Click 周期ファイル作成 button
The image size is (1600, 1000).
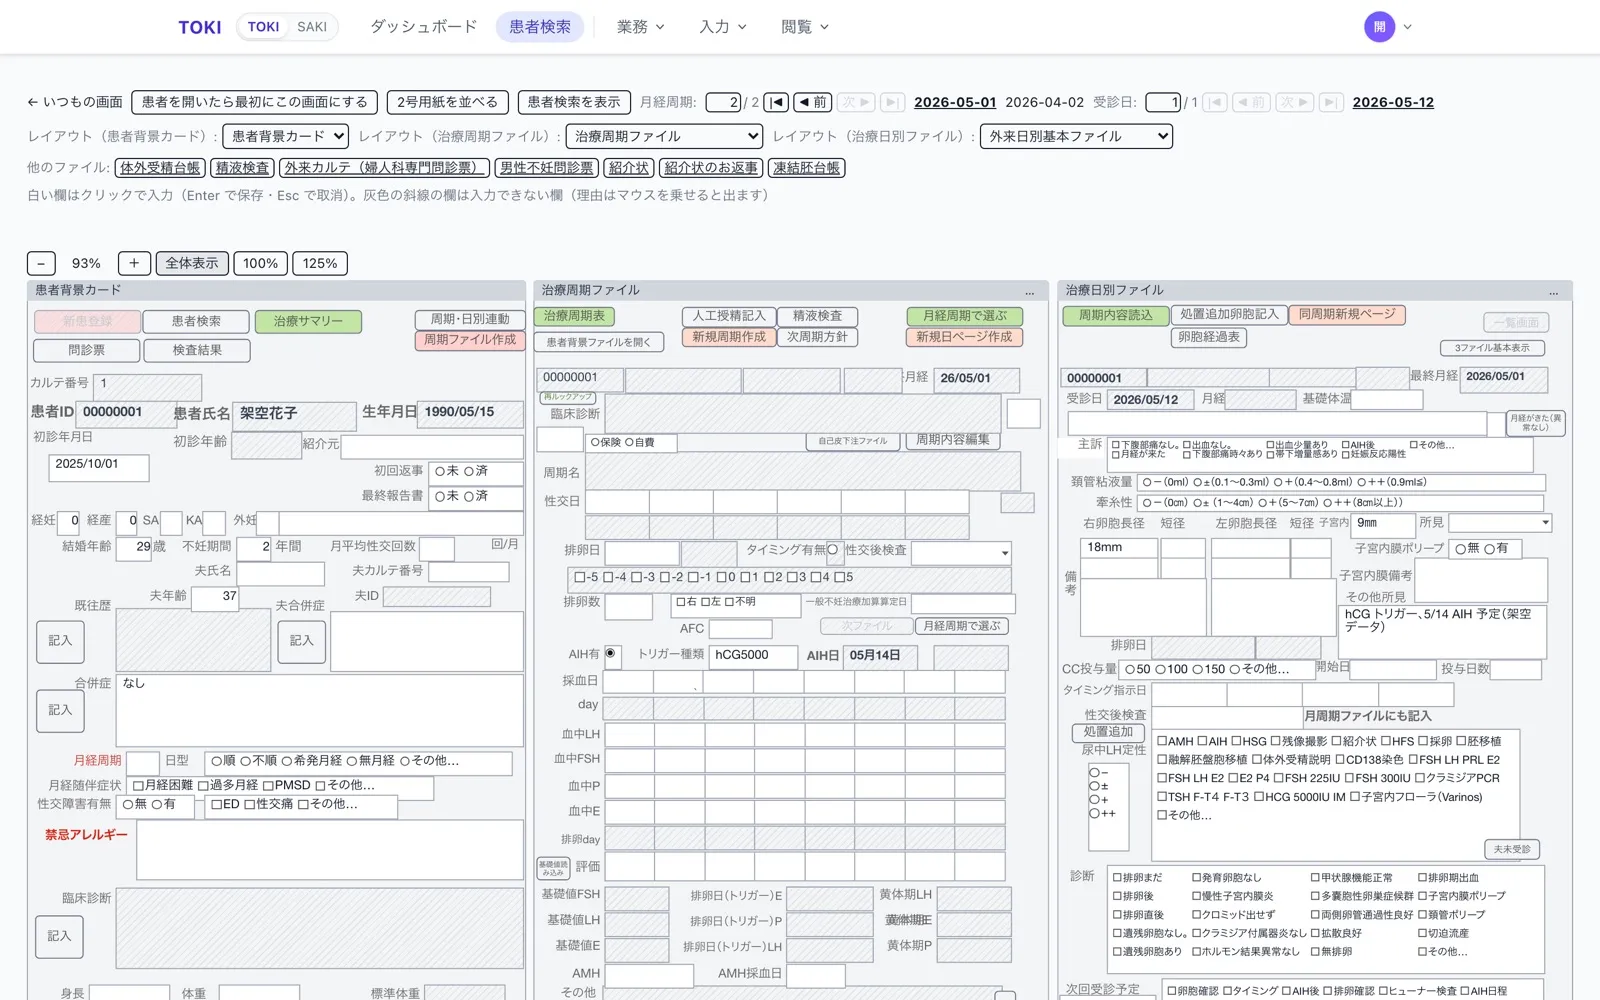470,340
